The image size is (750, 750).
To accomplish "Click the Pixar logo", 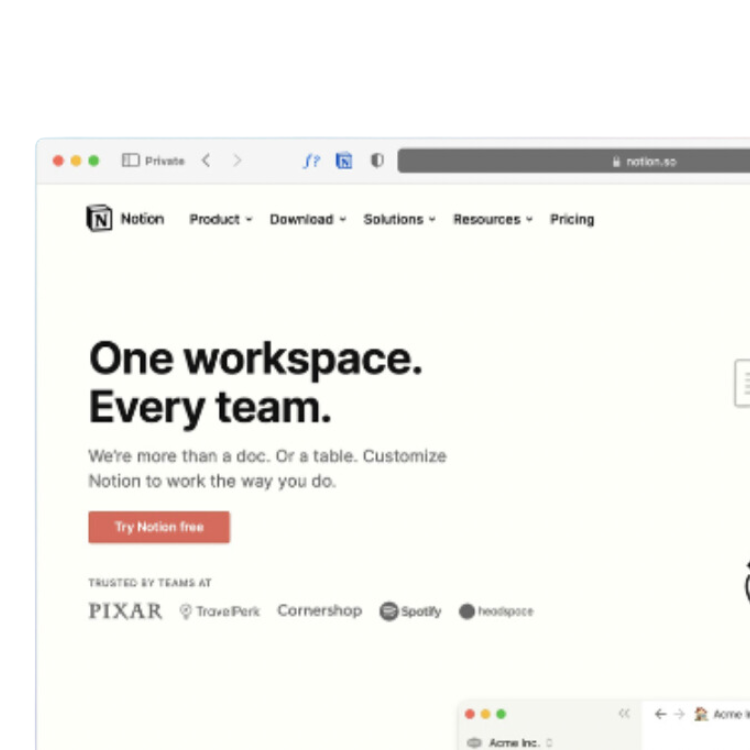I will (125, 611).
